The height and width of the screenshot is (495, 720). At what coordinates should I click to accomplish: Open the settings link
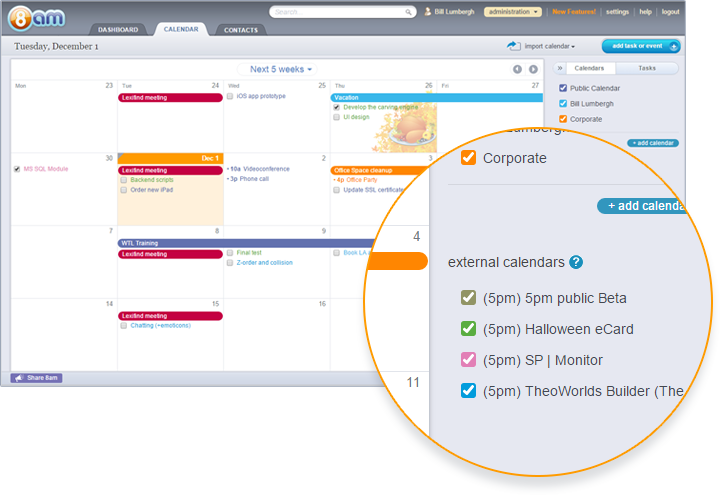pyautogui.click(x=618, y=12)
